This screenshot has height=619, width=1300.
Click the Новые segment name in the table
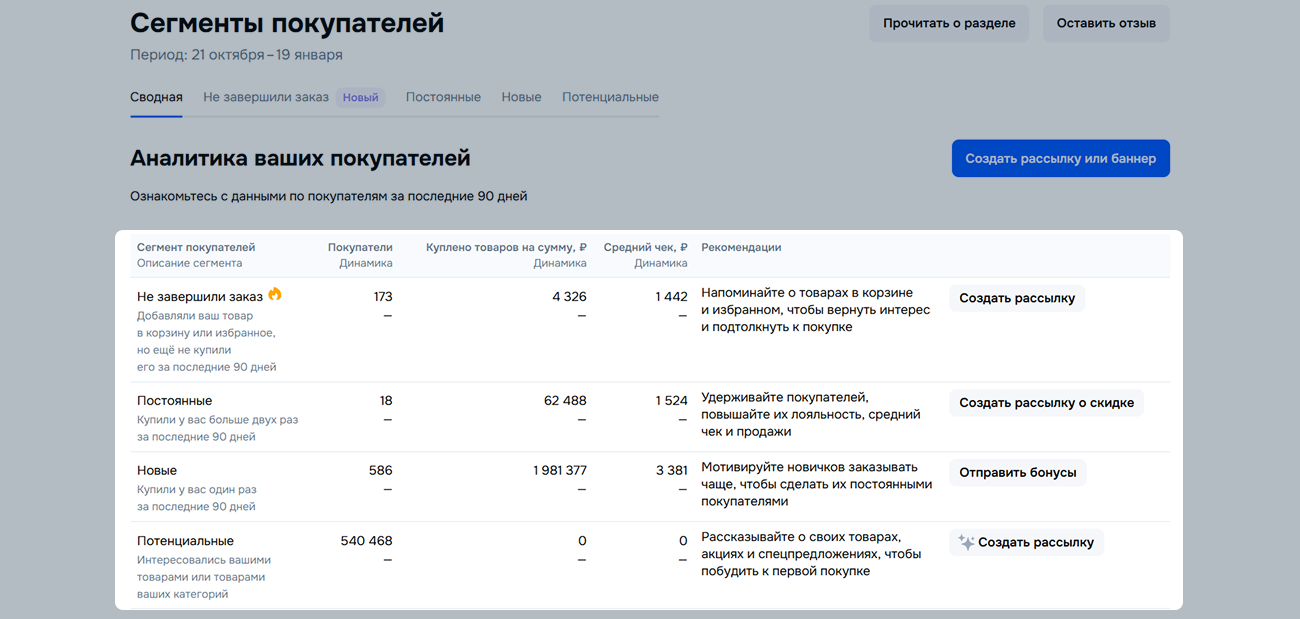pyautogui.click(x=157, y=471)
